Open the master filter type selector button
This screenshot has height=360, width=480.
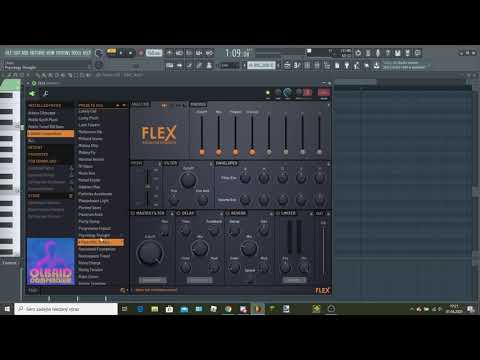tap(152, 280)
